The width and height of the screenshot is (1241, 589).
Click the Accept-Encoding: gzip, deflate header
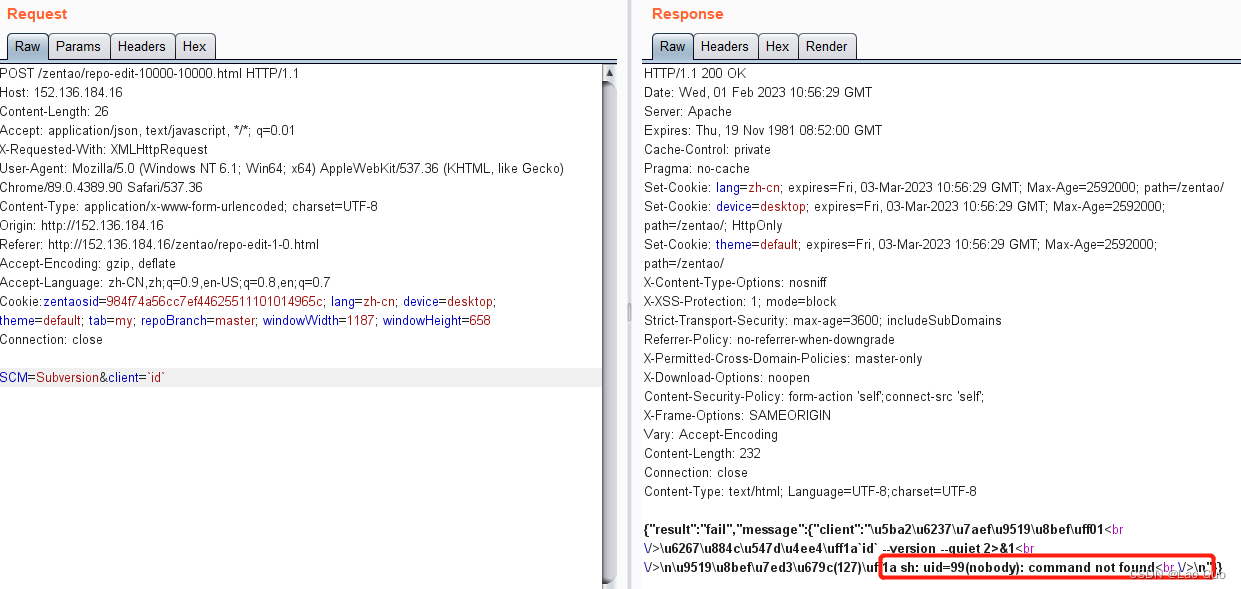pos(88,264)
